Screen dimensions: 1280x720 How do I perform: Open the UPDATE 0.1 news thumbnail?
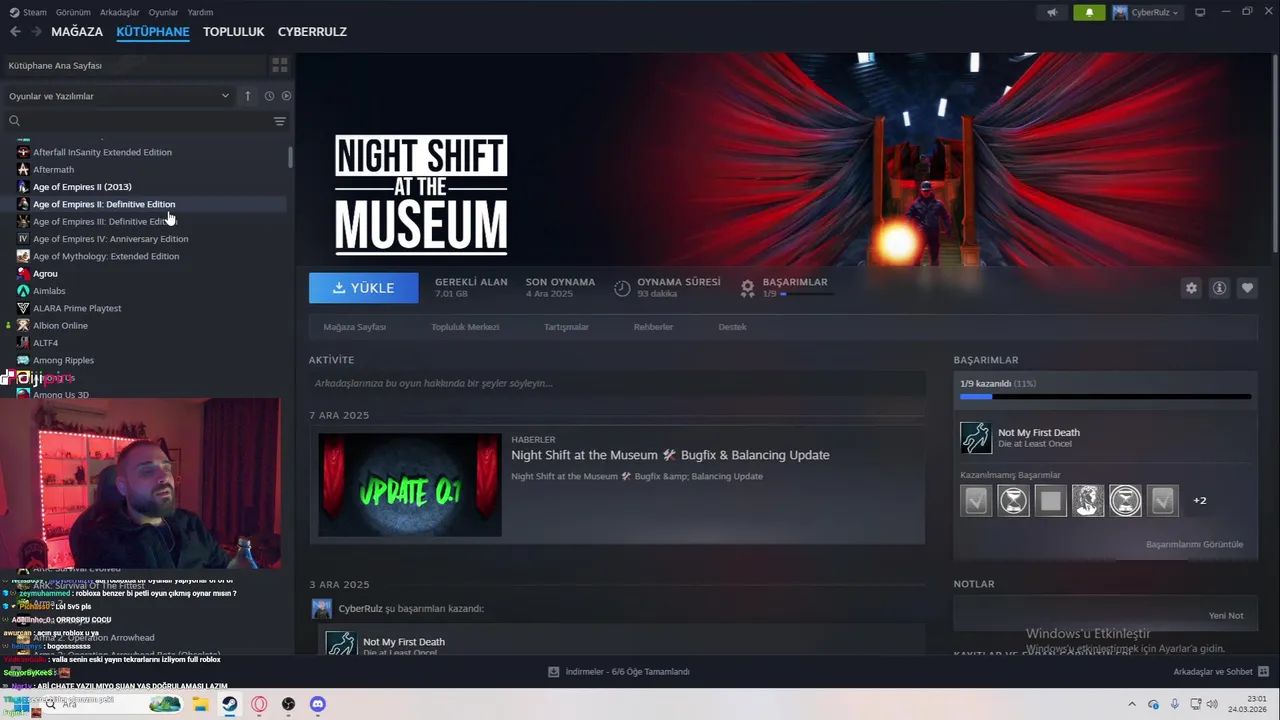[410, 484]
